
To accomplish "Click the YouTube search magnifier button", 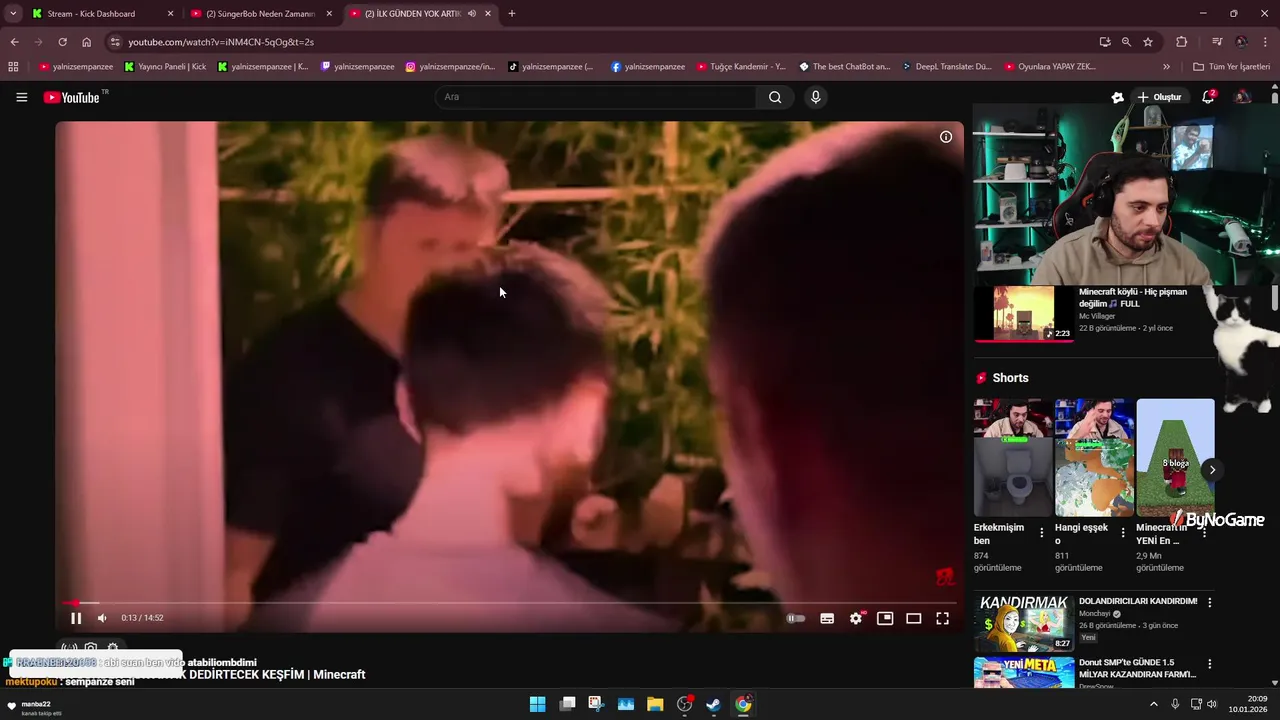I will pos(775,97).
